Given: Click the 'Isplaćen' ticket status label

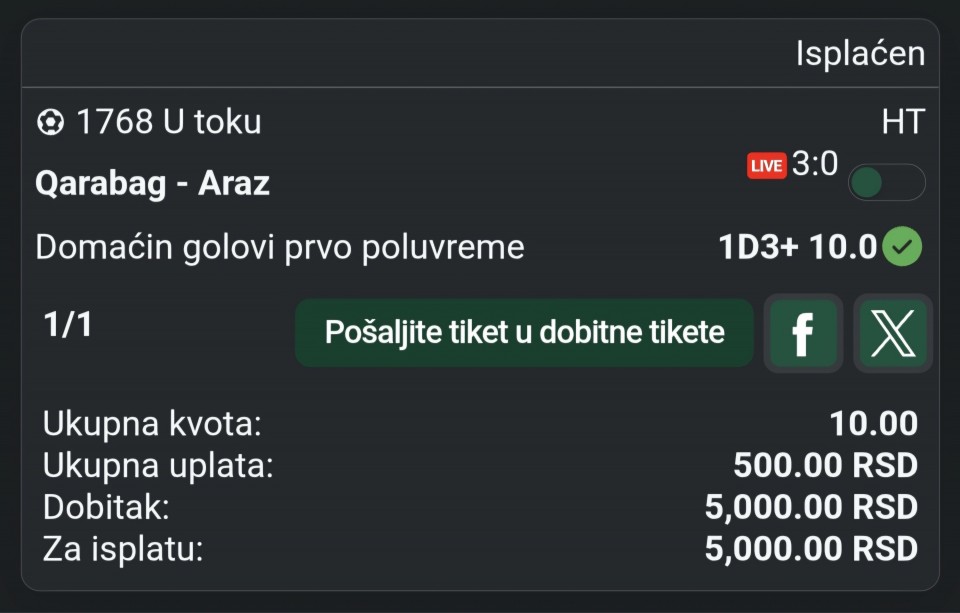Looking at the screenshot, I should (x=860, y=54).
